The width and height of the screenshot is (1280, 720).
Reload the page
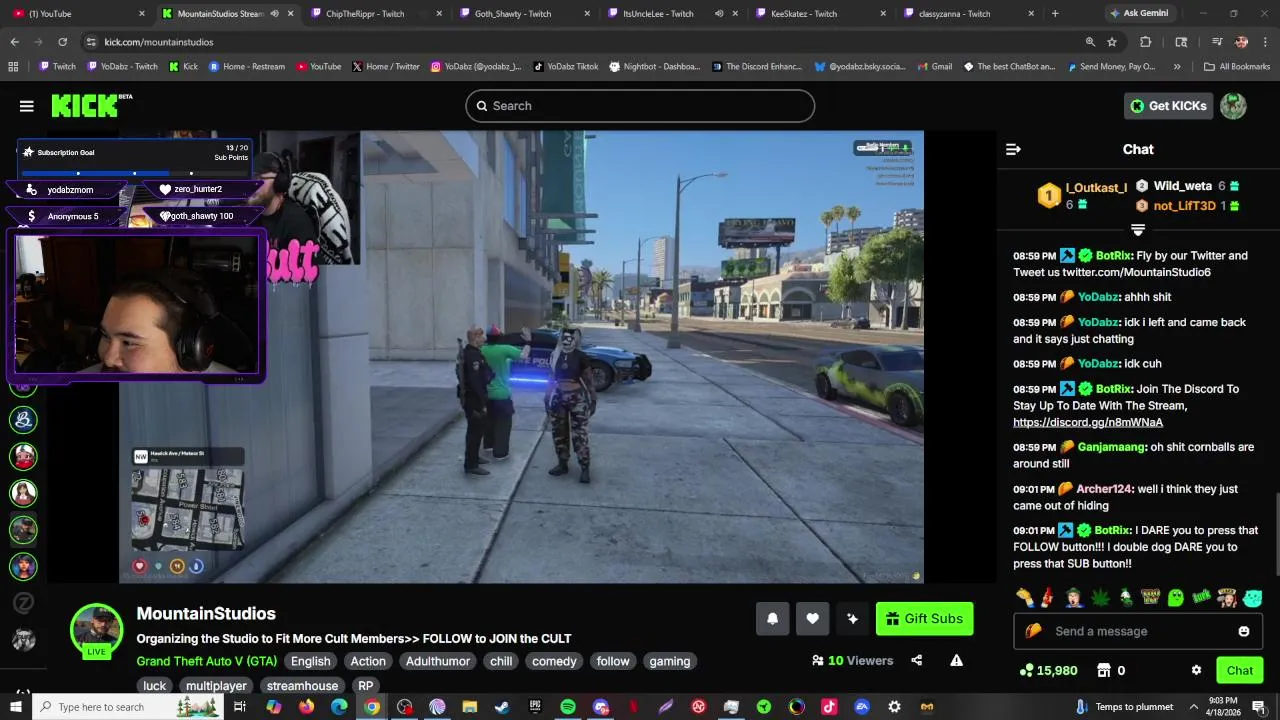(x=62, y=42)
